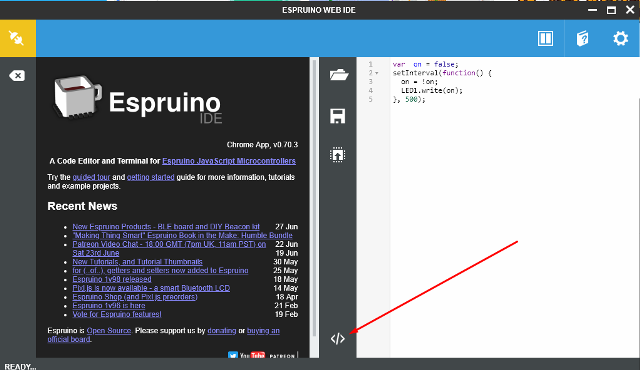The width and height of the screenshot is (640, 370).
Task: Click the YouTube logo at the bottom
Action: (252, 355)
